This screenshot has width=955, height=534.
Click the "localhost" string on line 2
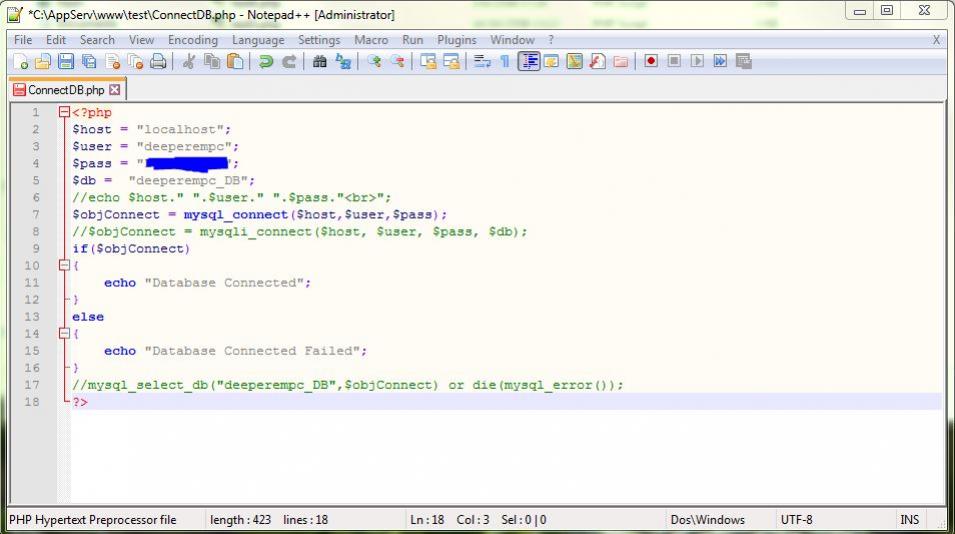point(180,129)
